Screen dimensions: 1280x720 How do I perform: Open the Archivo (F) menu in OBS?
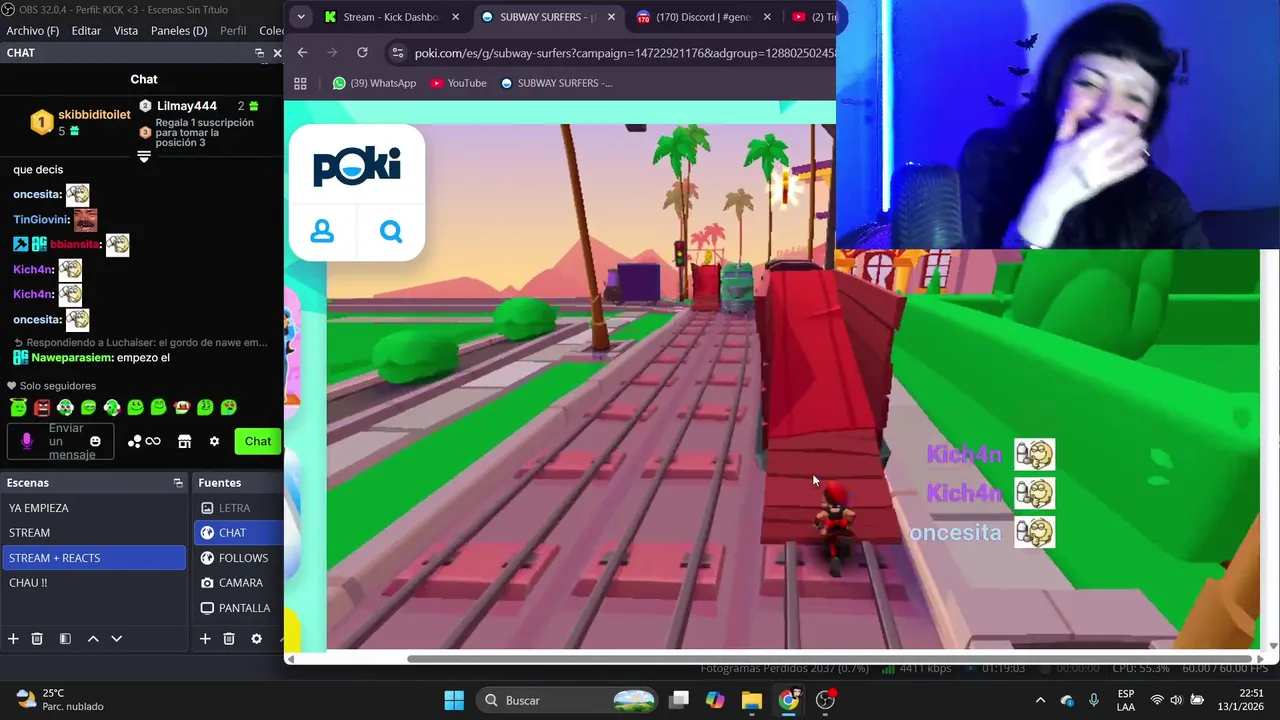pos(32,31)
